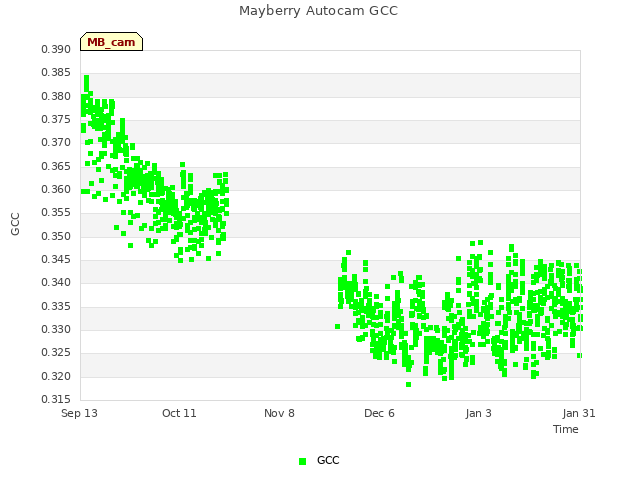The width and height of the screenshot is (640, 480).
Task: Click the 0.350 y-axis value
Action: (x=56, y=236)
